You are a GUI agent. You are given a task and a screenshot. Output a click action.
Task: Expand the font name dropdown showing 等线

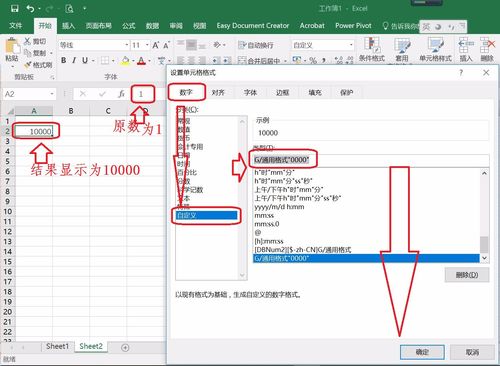(127, 45)
